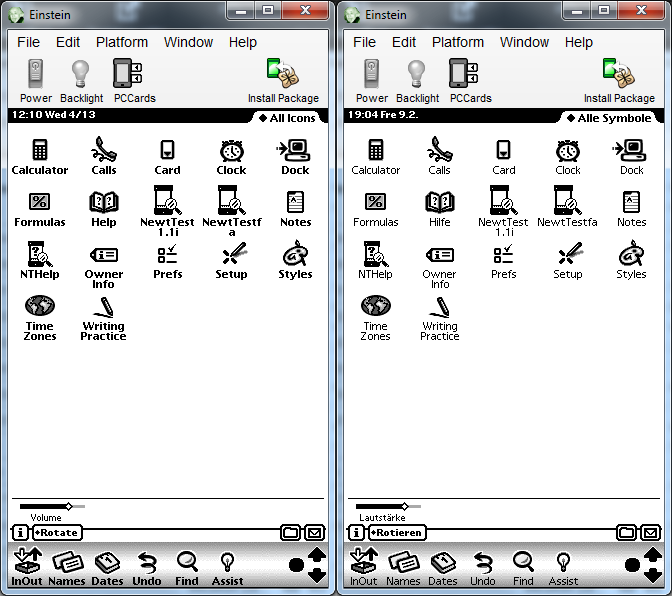The height and width of the screenshot is (596, 672).
Task: Open Calls in the left Einstein window
Action: 104,156
